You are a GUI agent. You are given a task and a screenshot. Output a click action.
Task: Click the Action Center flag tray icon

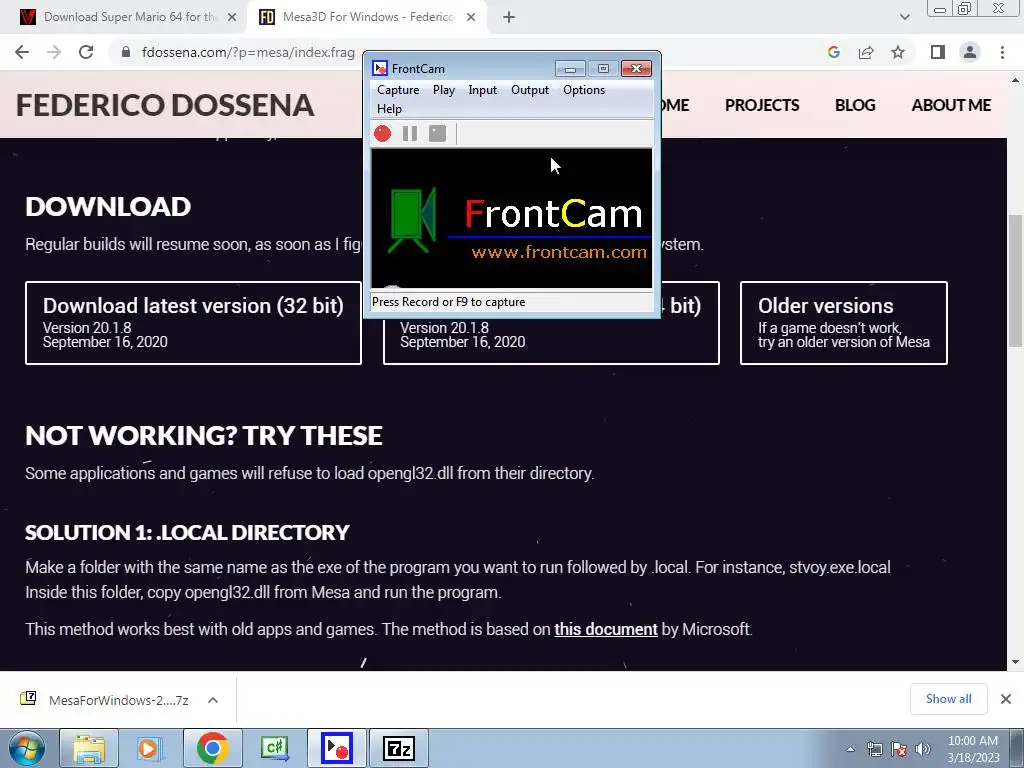click(x=899, y=749)
